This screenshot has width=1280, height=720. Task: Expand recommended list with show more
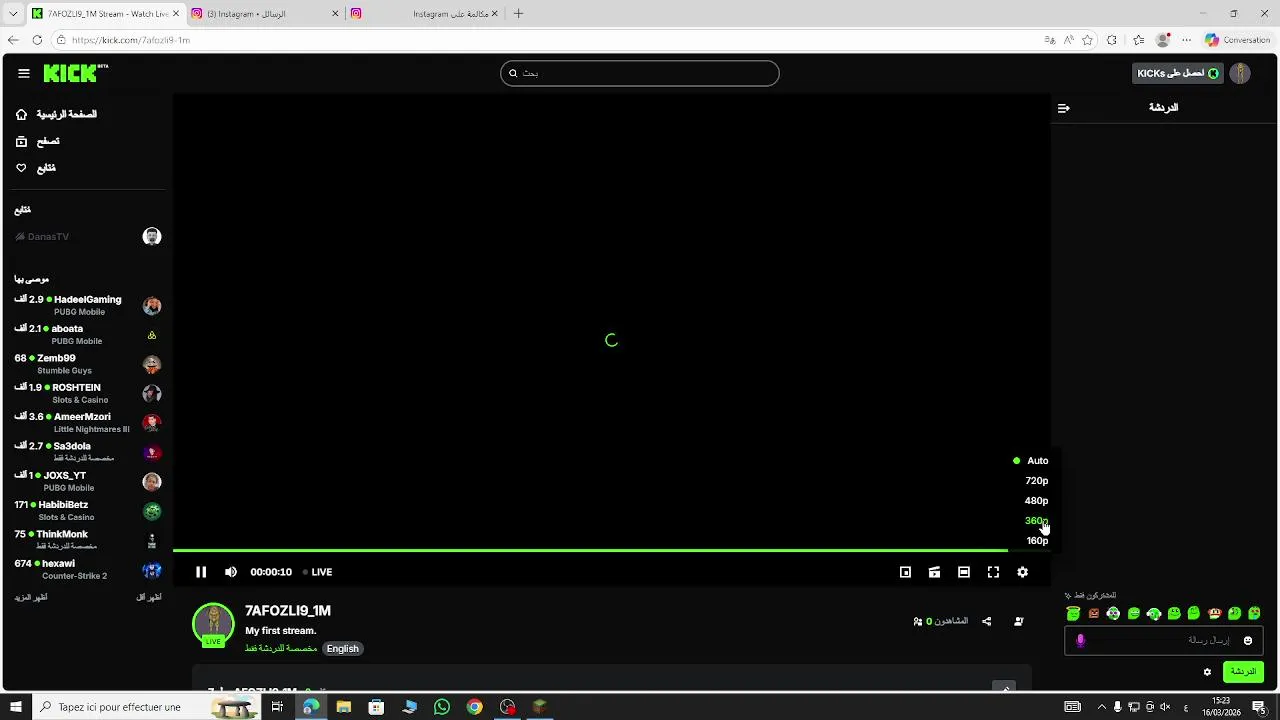point(31,597)
